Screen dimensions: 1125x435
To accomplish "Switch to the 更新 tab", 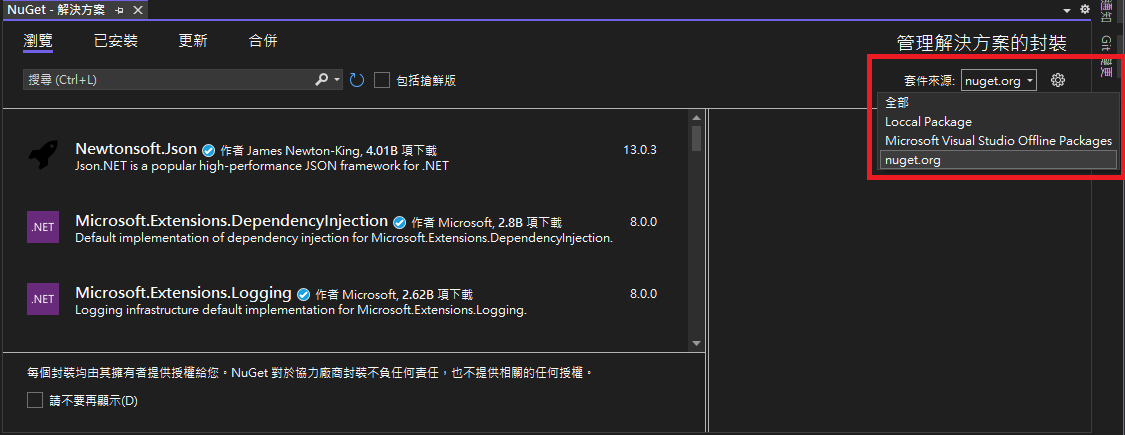I will 193,41.
